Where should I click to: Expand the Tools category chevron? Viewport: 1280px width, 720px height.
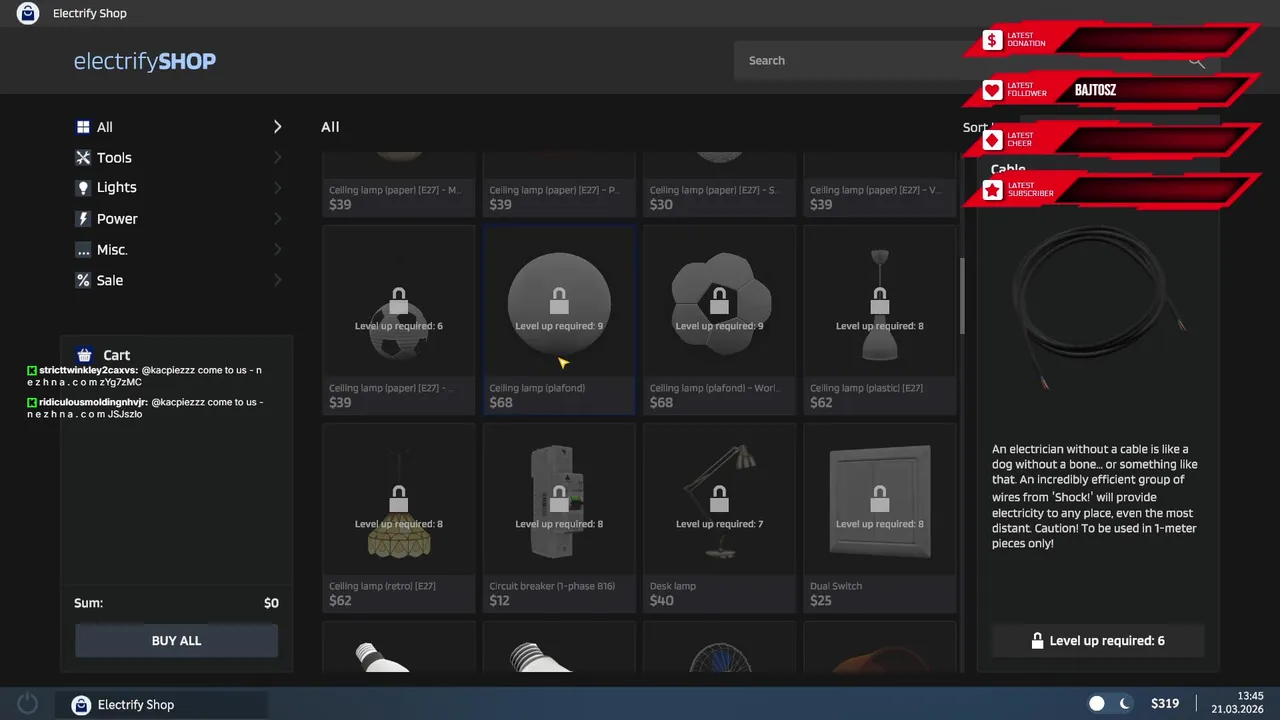(x=277, y=158)
